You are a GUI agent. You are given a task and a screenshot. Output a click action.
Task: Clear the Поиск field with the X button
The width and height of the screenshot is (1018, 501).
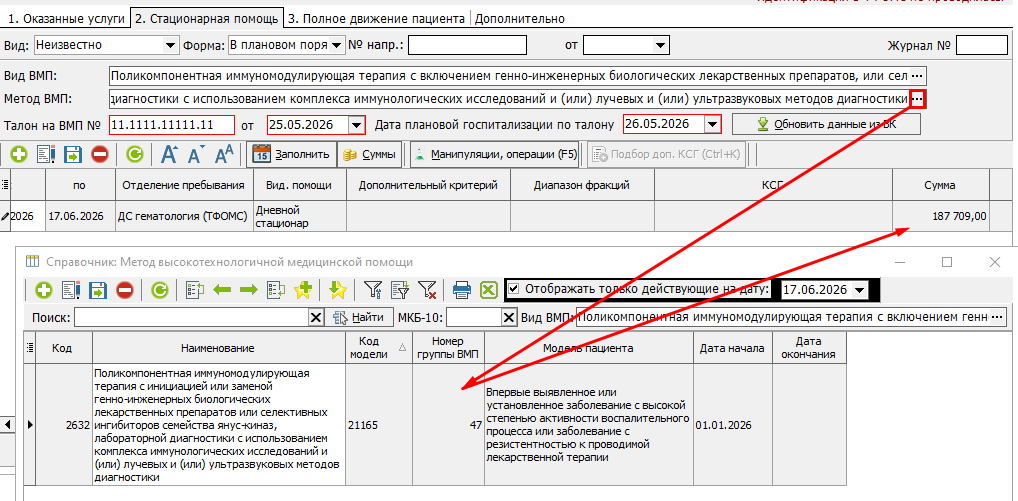point(315,317)
